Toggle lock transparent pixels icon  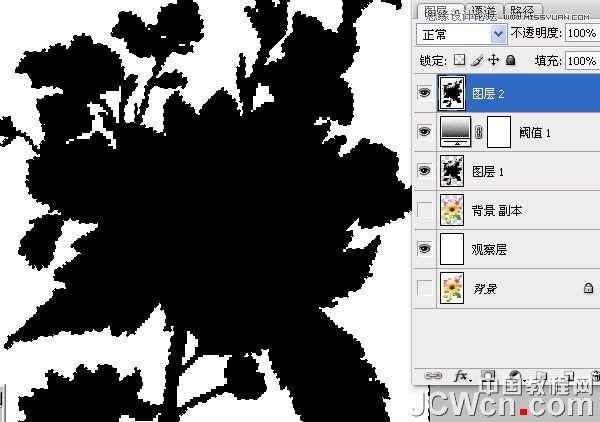(459, 60)
